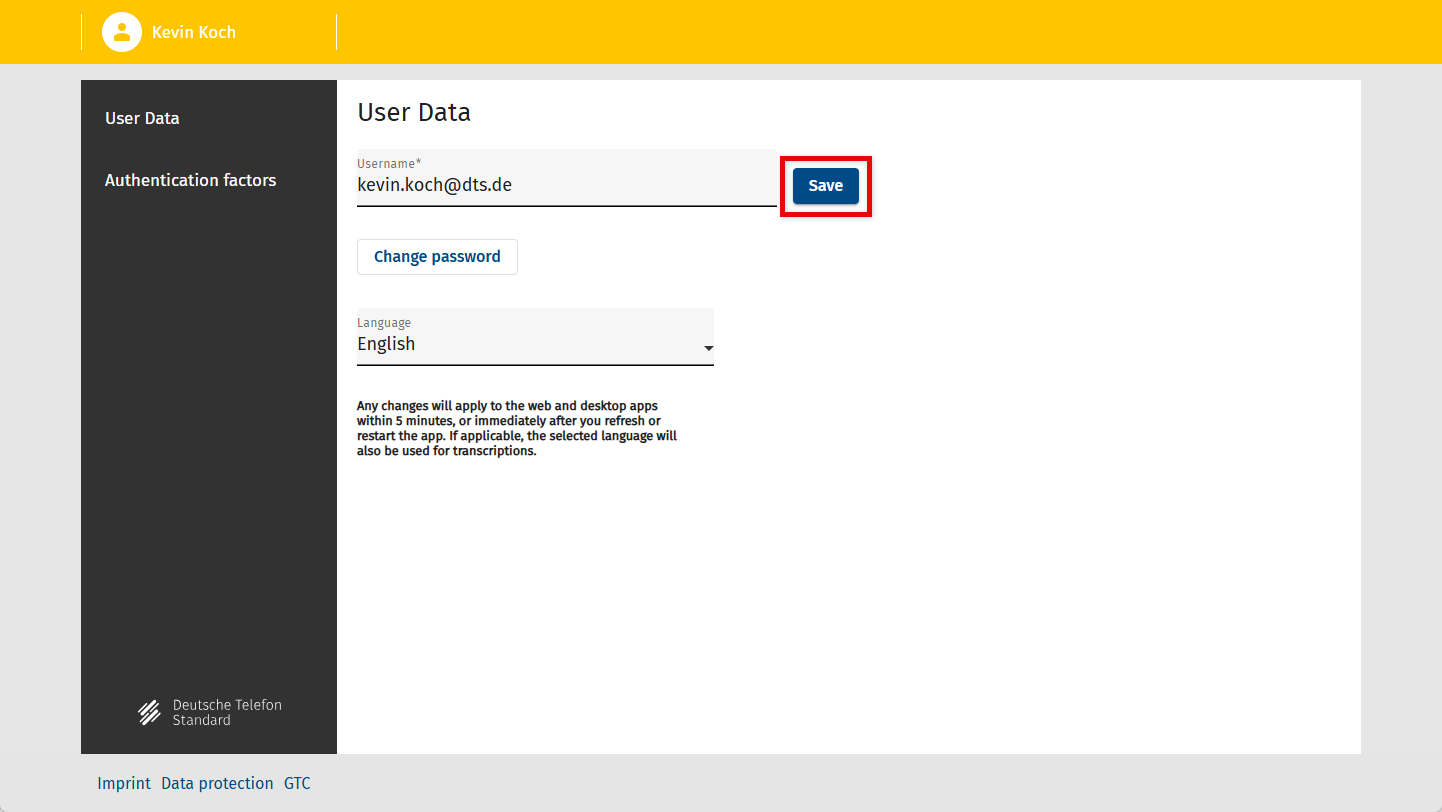1442x812 pixels.
Task: Click the Change password button
Action: tap(437, 257)
